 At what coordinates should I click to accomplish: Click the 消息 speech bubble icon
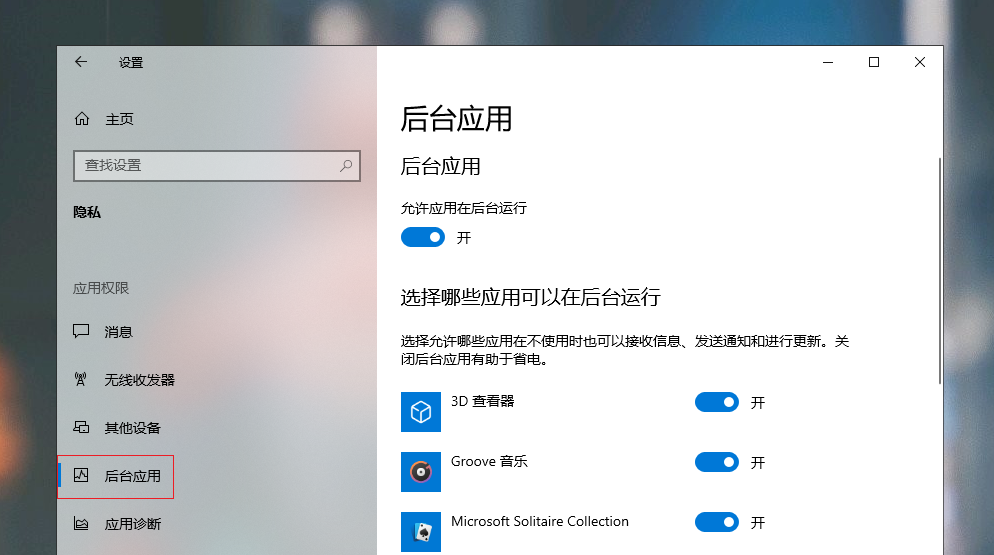coord(81,331)
